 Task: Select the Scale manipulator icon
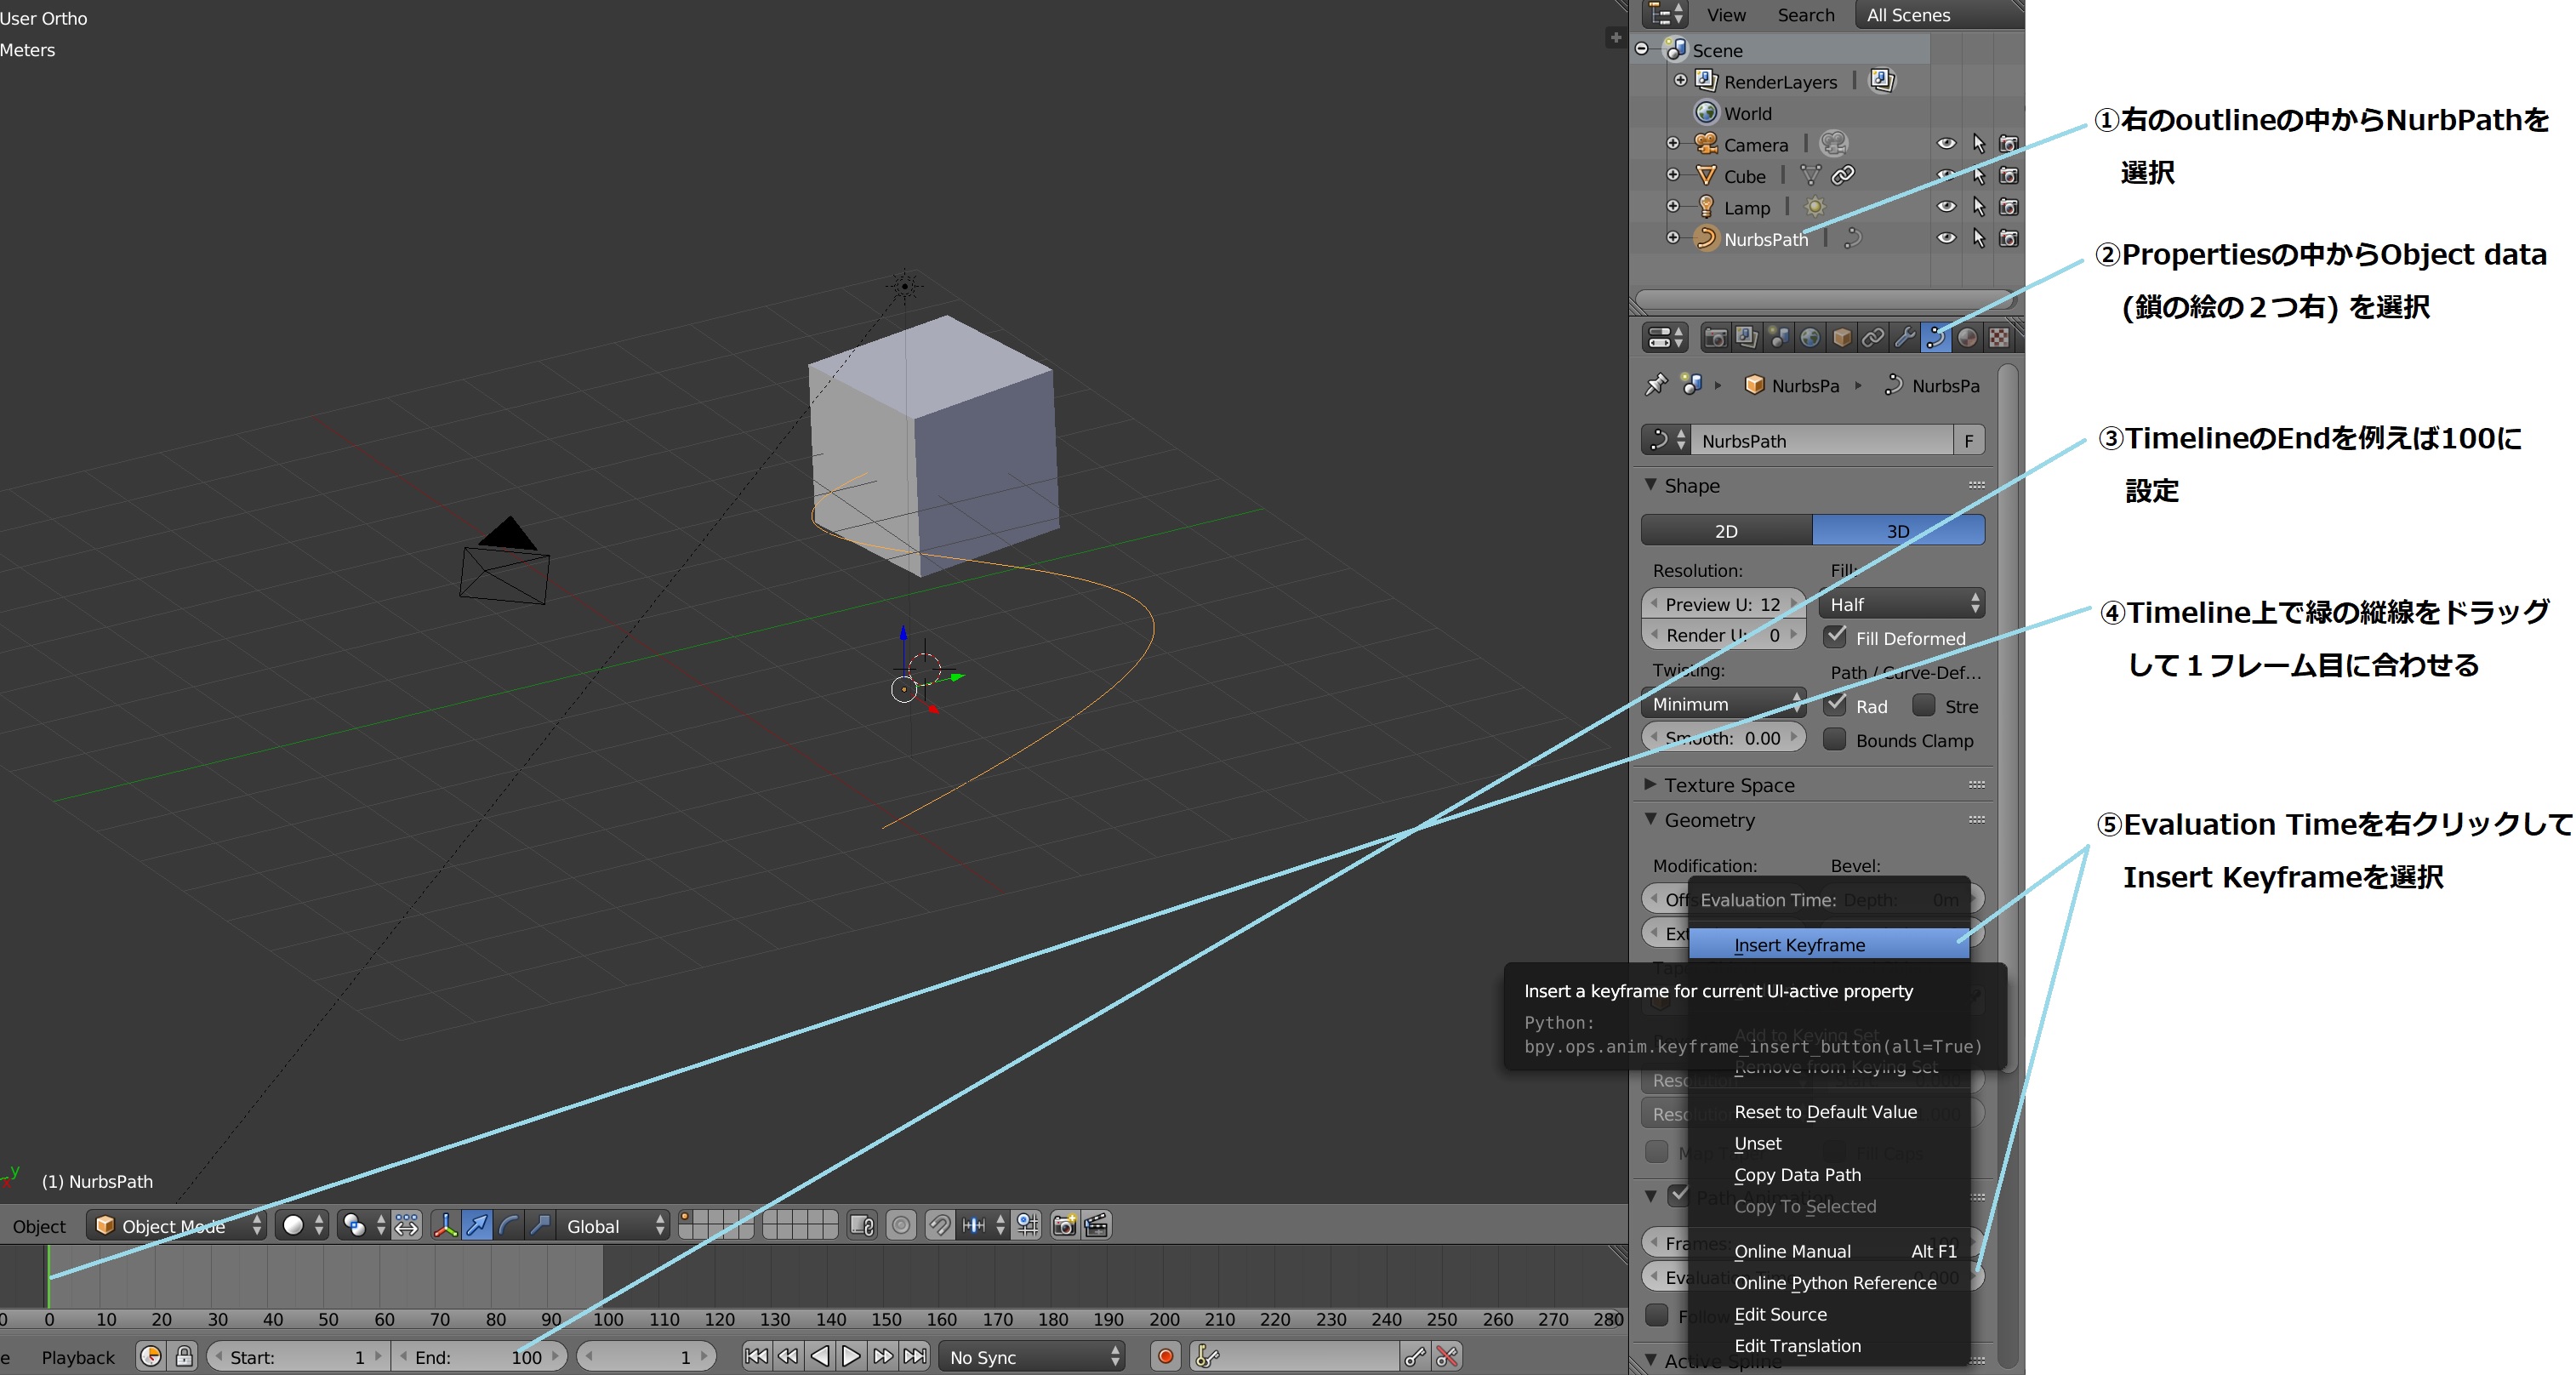pos(540,1225)
